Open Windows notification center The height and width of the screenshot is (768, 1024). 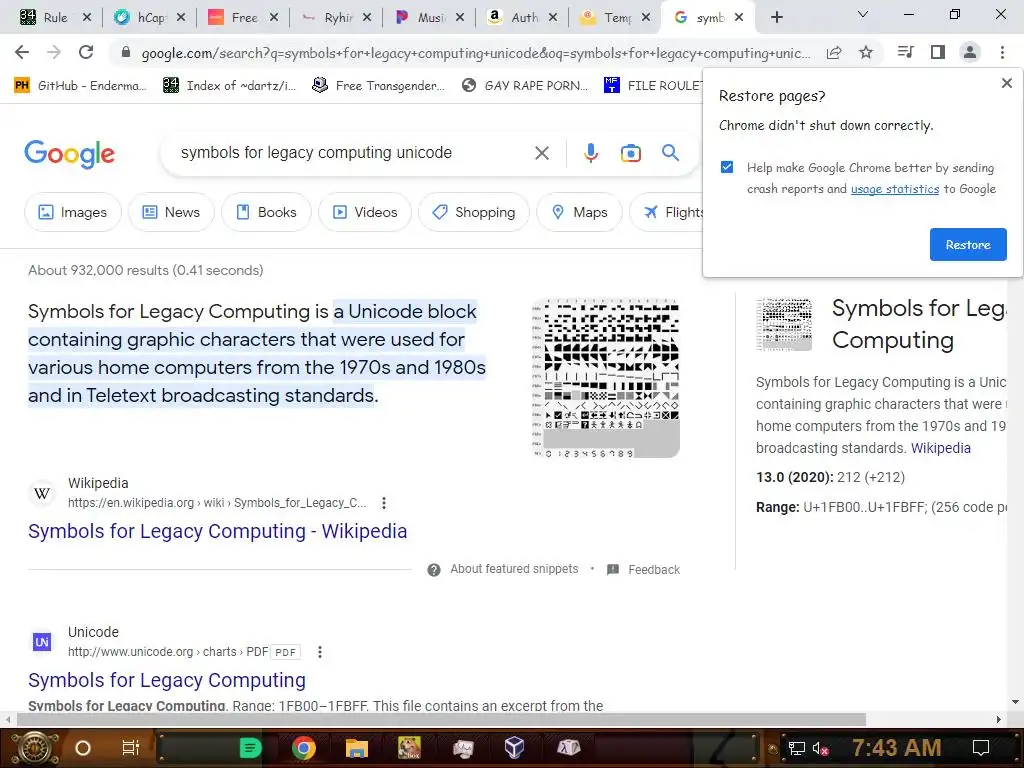point(980,748)
